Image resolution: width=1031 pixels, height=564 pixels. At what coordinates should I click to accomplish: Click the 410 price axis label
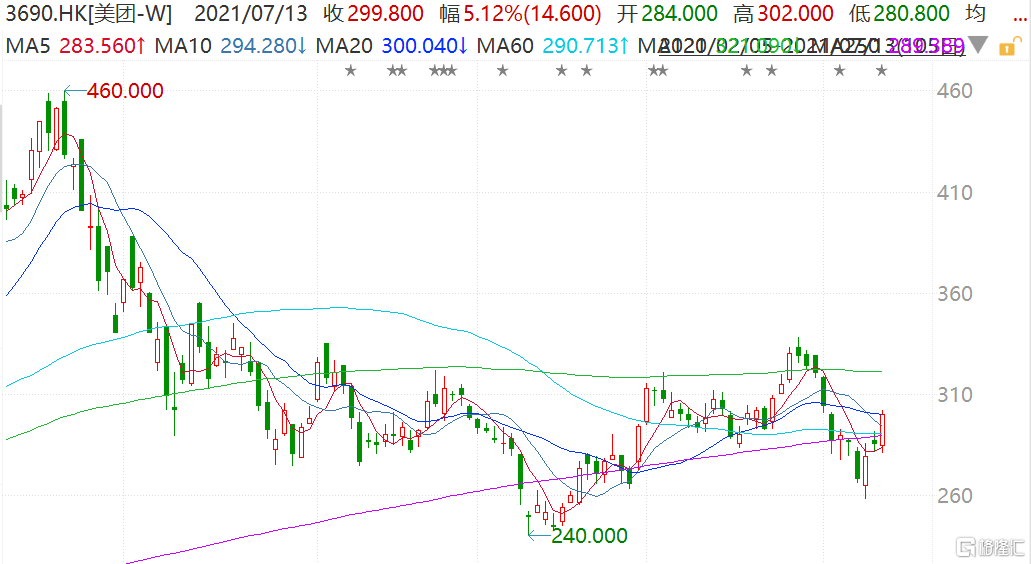[x=954, y=193]
